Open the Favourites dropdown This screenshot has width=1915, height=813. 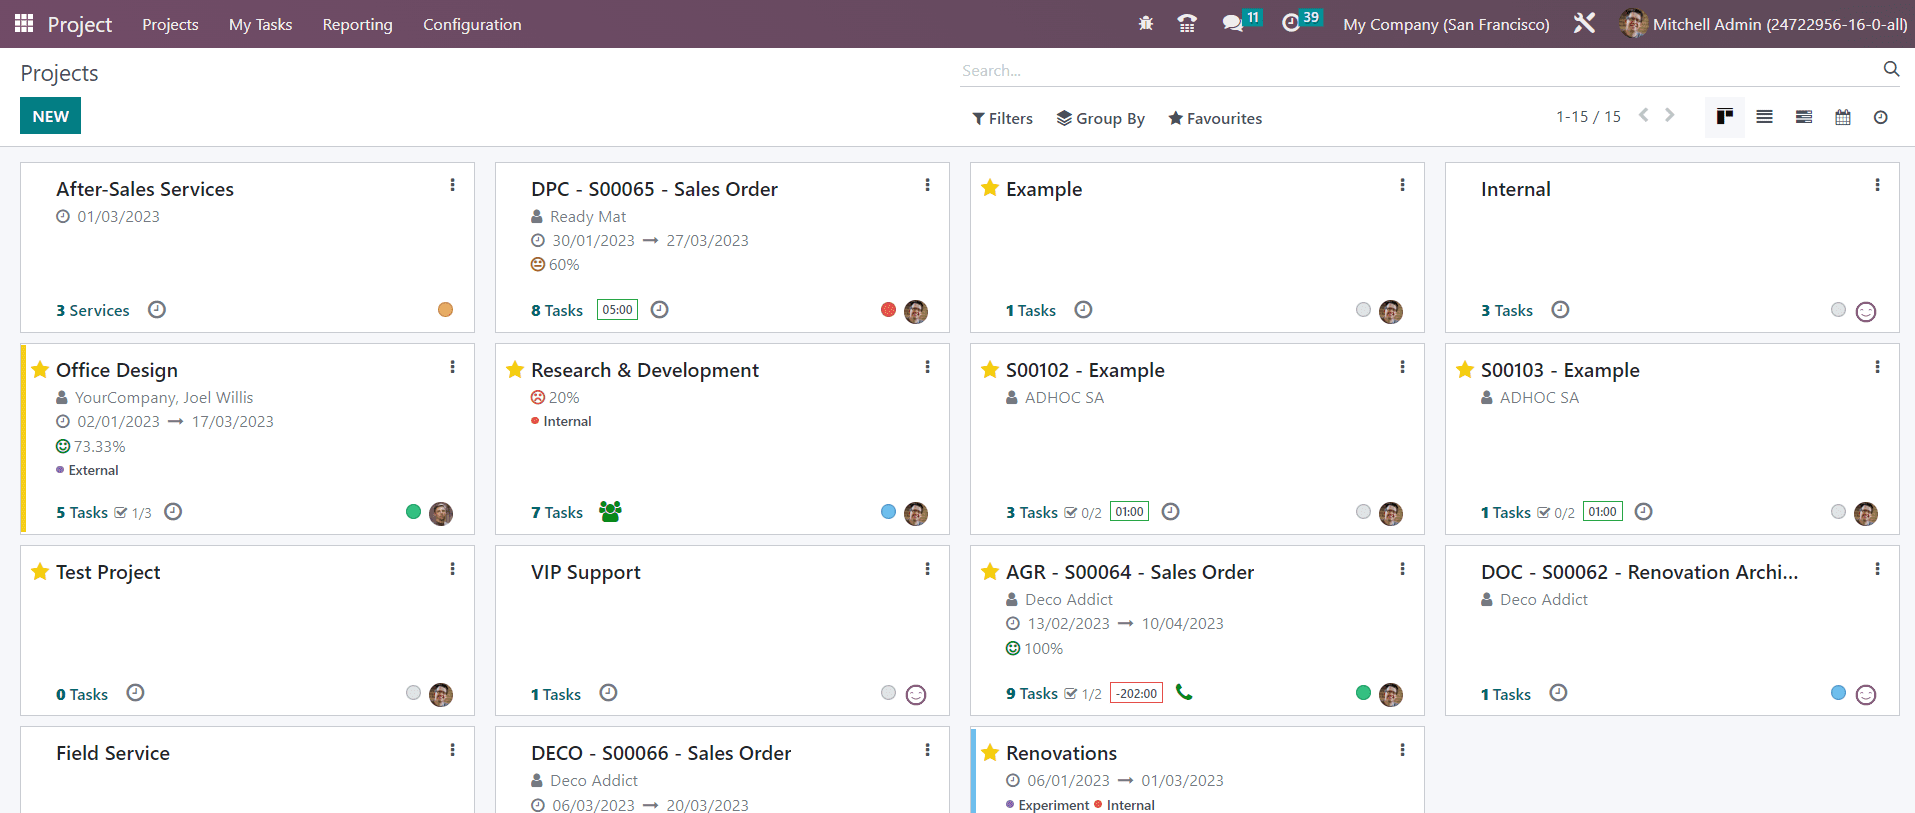pyautogui.click(x=1215, y=118)
